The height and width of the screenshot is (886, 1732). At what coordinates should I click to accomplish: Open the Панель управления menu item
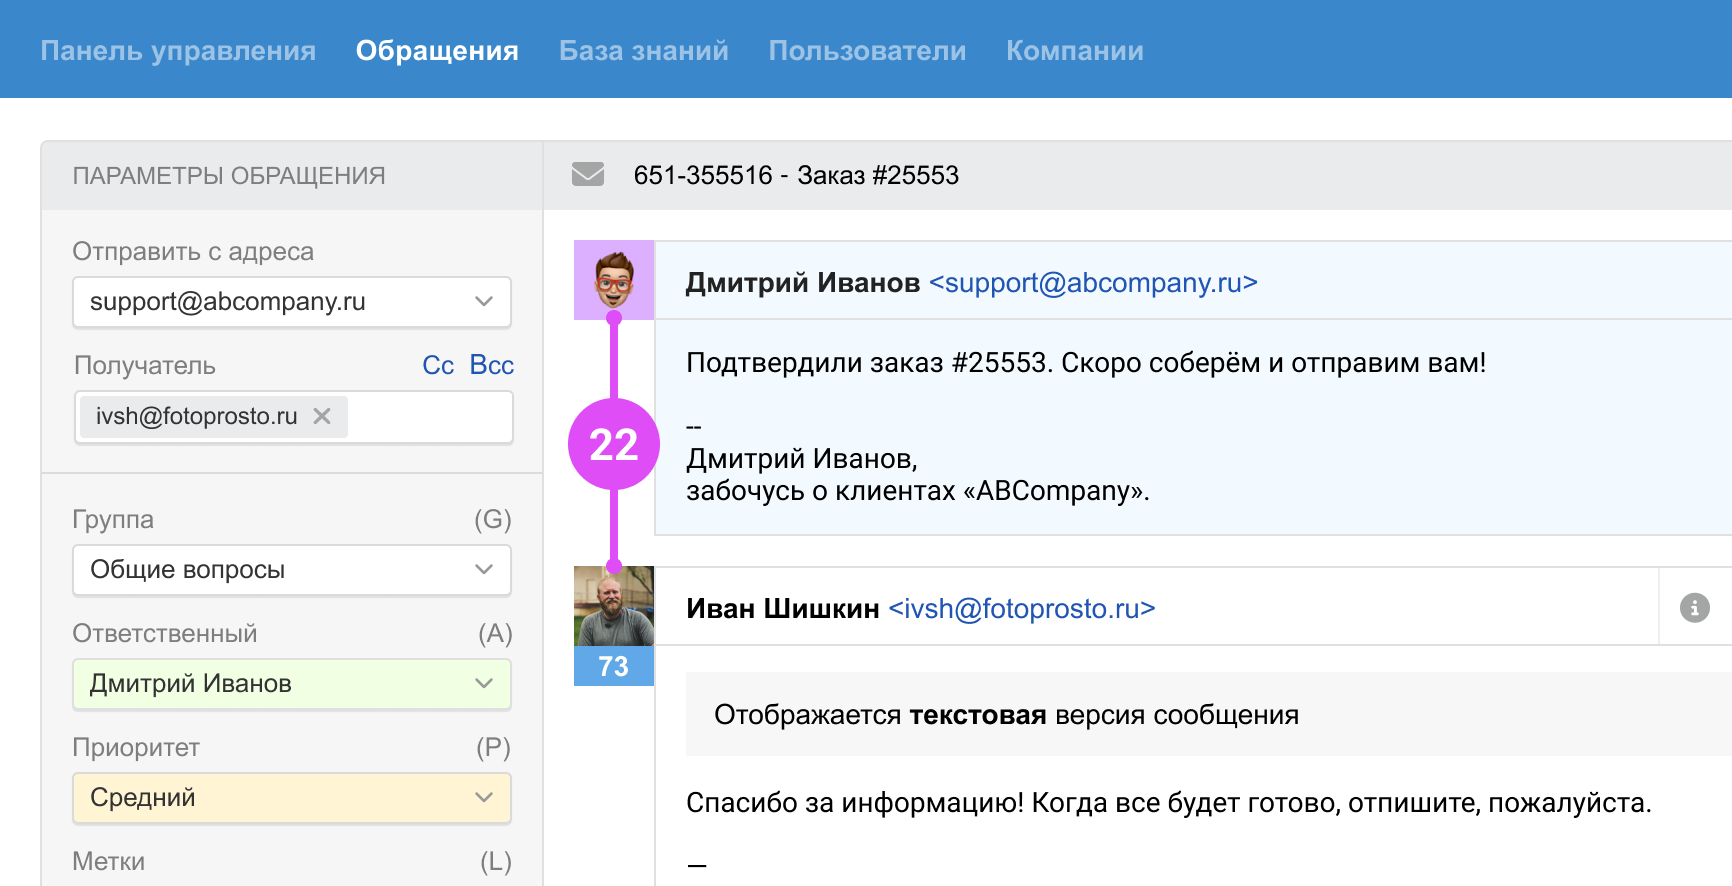pos(178,51)
